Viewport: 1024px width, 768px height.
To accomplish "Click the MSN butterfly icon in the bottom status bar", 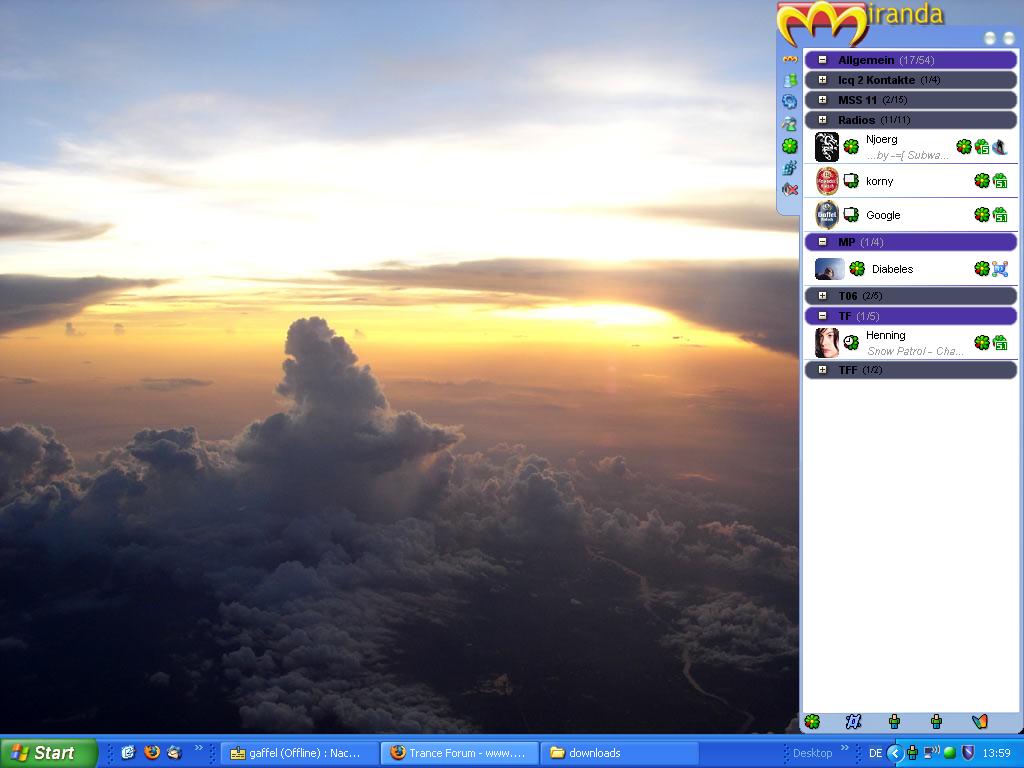I will point(980,722).
